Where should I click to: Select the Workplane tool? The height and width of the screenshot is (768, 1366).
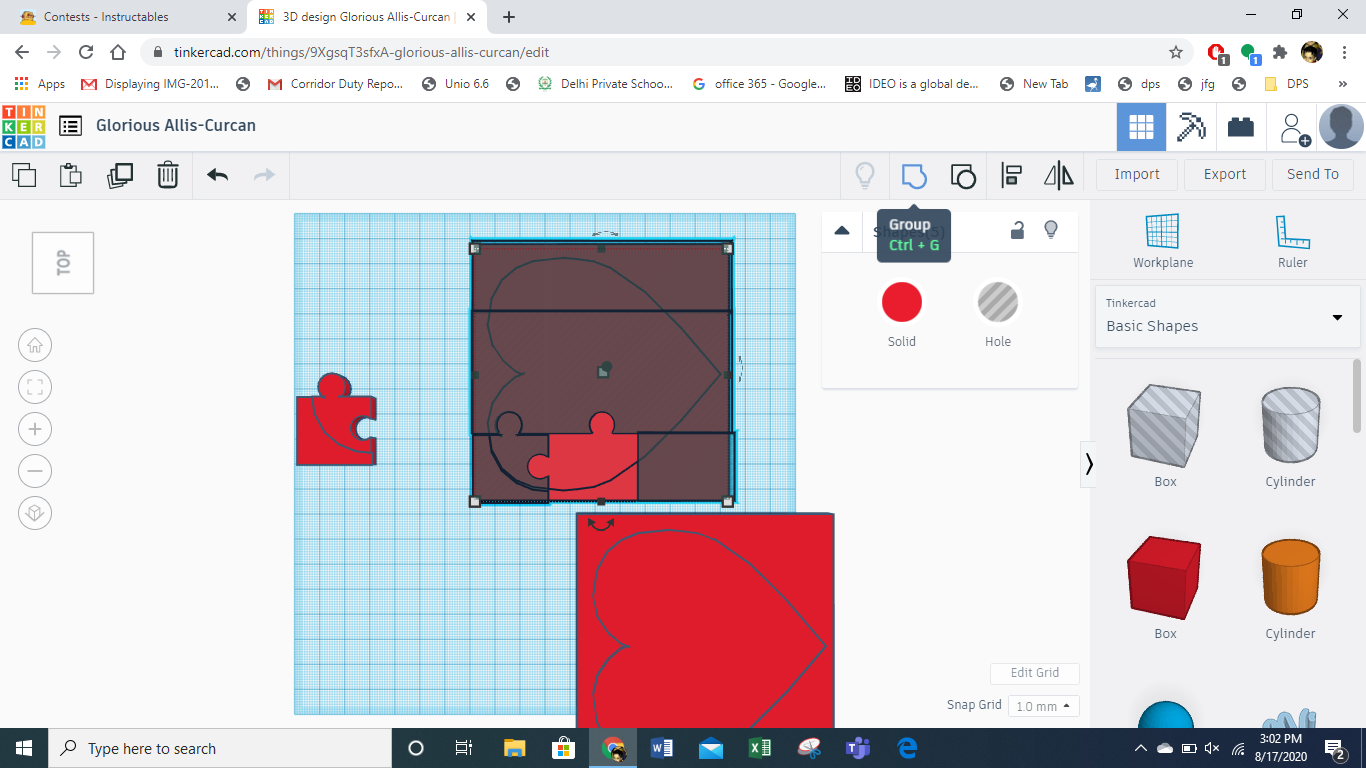tap(1163, 242)
